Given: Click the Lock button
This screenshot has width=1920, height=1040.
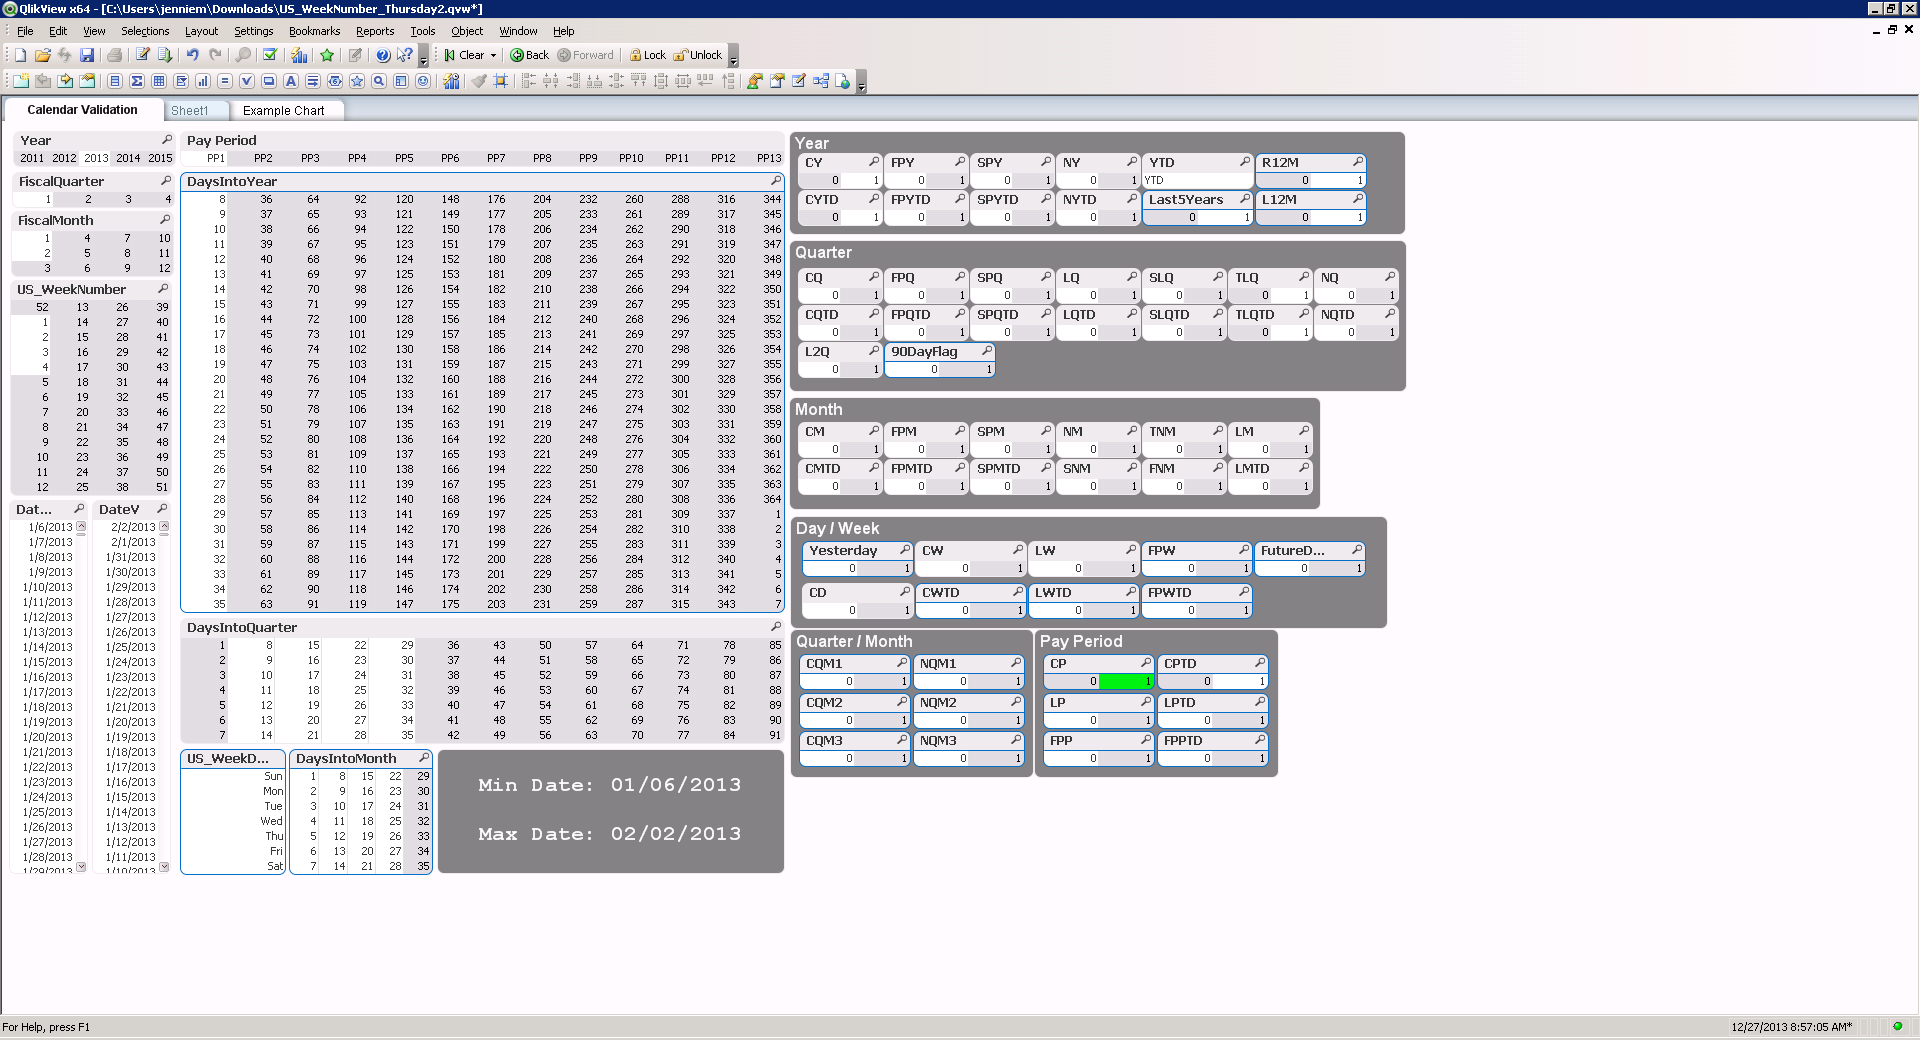Looking at the screenshot, I should [647, 56].
